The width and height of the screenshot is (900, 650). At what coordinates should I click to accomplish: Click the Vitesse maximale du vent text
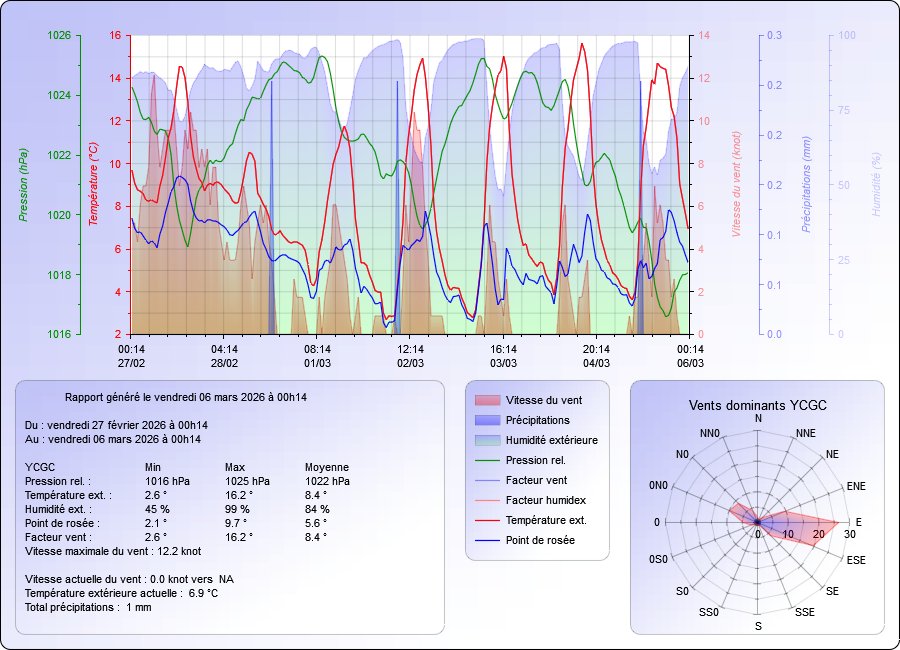(x=113, y=551)
